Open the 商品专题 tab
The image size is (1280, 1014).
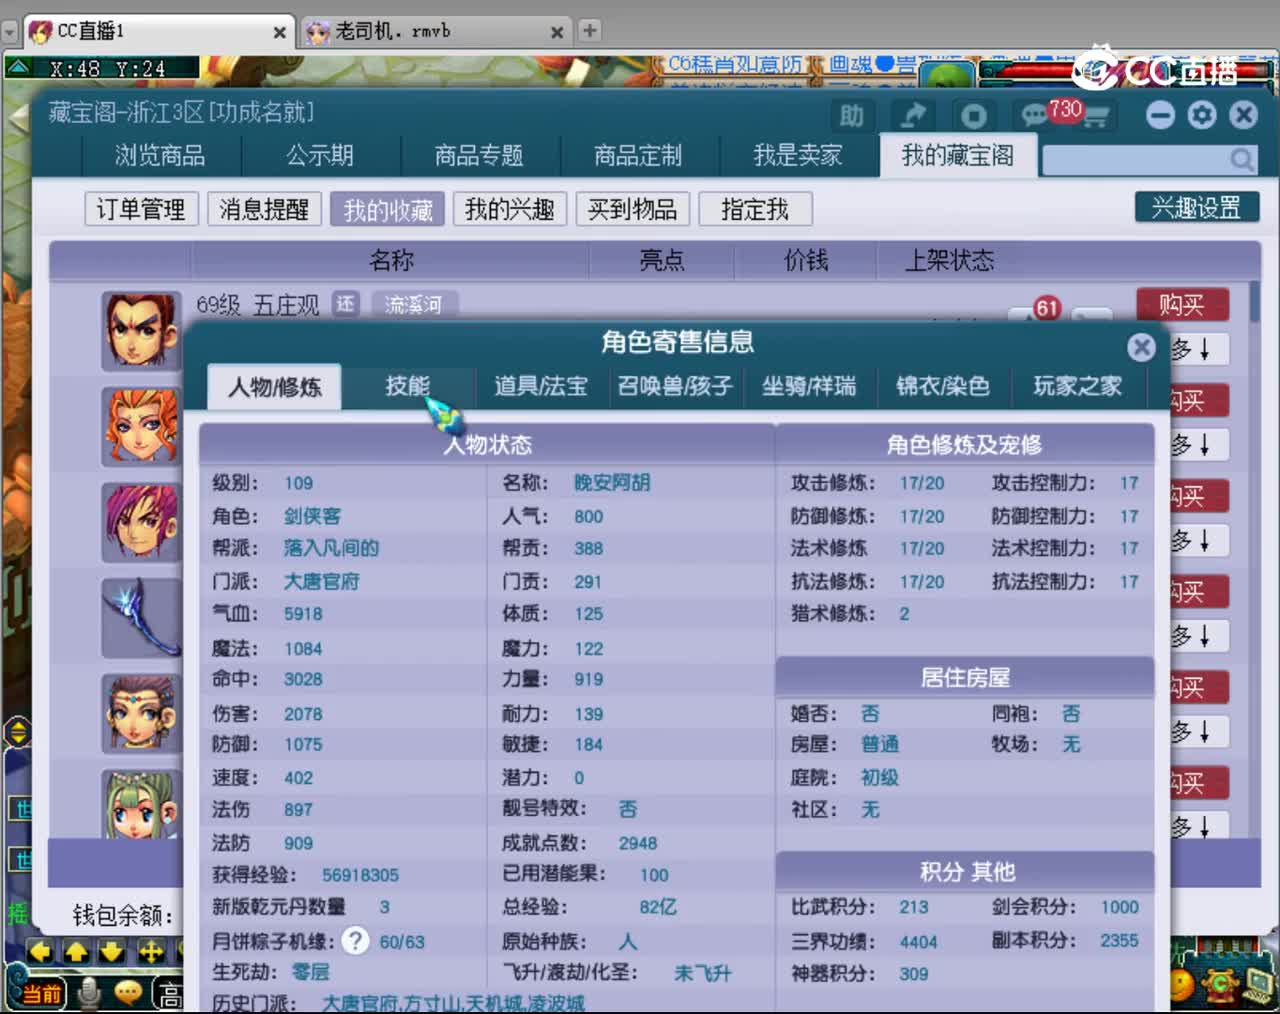480,155
